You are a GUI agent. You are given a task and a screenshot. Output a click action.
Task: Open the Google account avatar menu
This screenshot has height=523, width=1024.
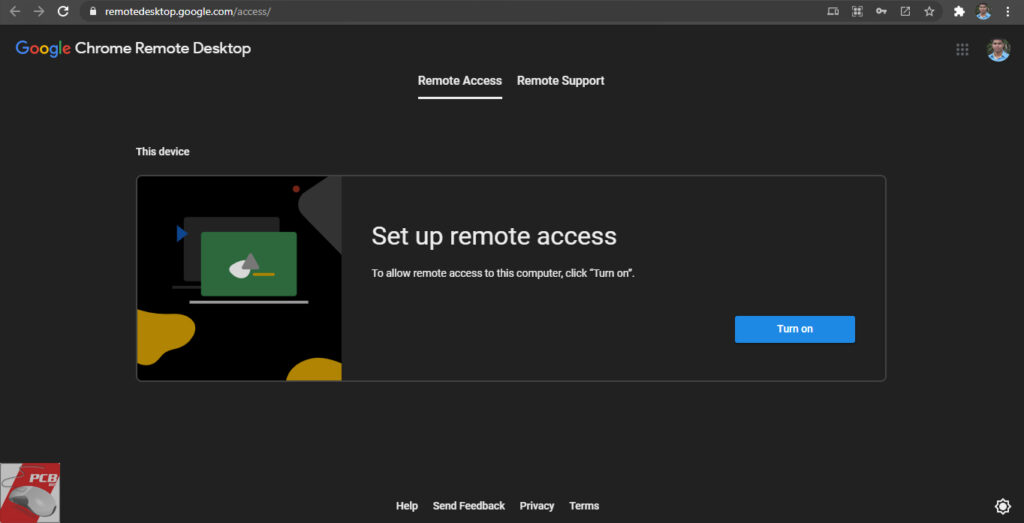coord(998,49)
